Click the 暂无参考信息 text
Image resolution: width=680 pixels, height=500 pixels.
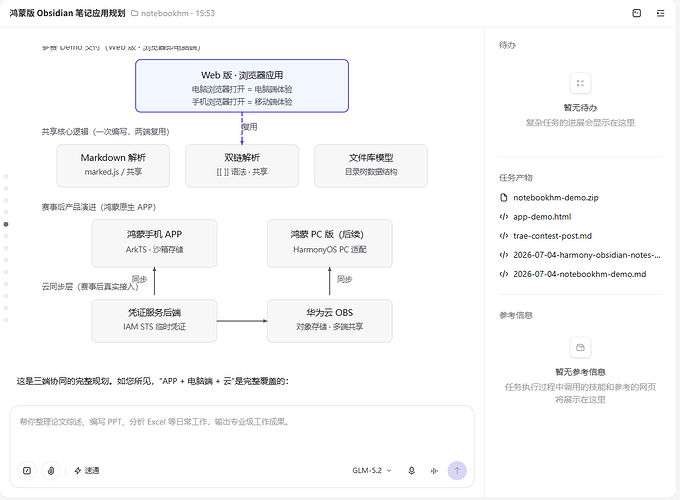click(x=580, y=372)
